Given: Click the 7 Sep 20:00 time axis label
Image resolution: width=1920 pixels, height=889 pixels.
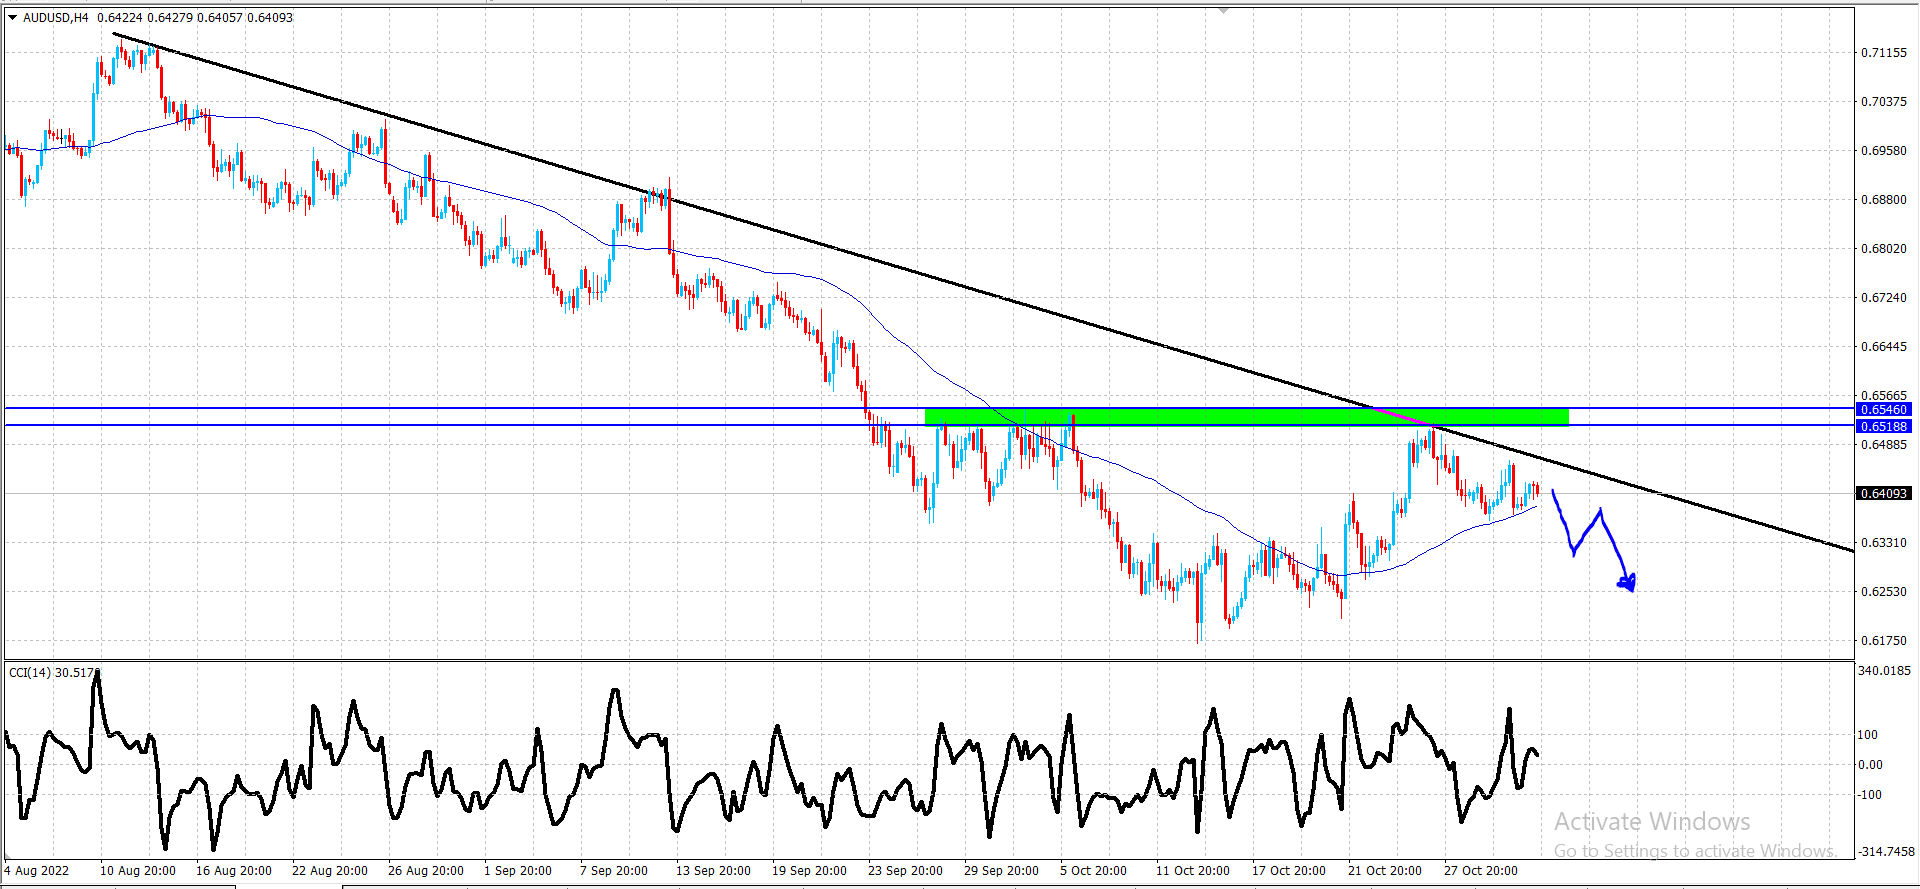Looking at the screenshot, I should [614, 870].
